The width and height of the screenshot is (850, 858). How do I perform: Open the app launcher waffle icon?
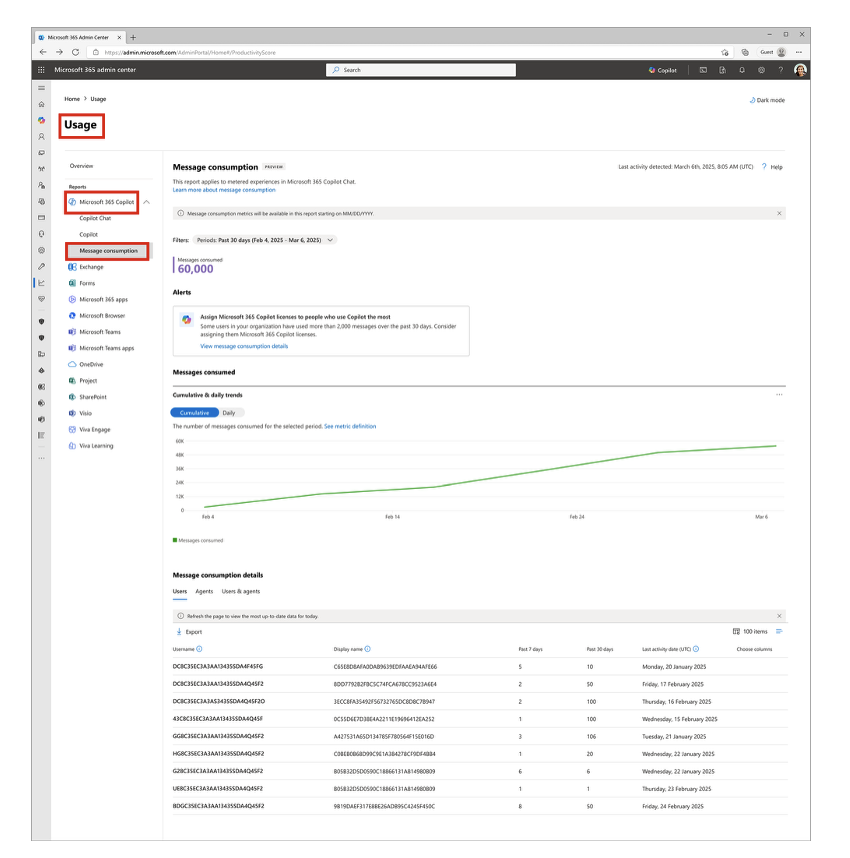click(41, 70)
